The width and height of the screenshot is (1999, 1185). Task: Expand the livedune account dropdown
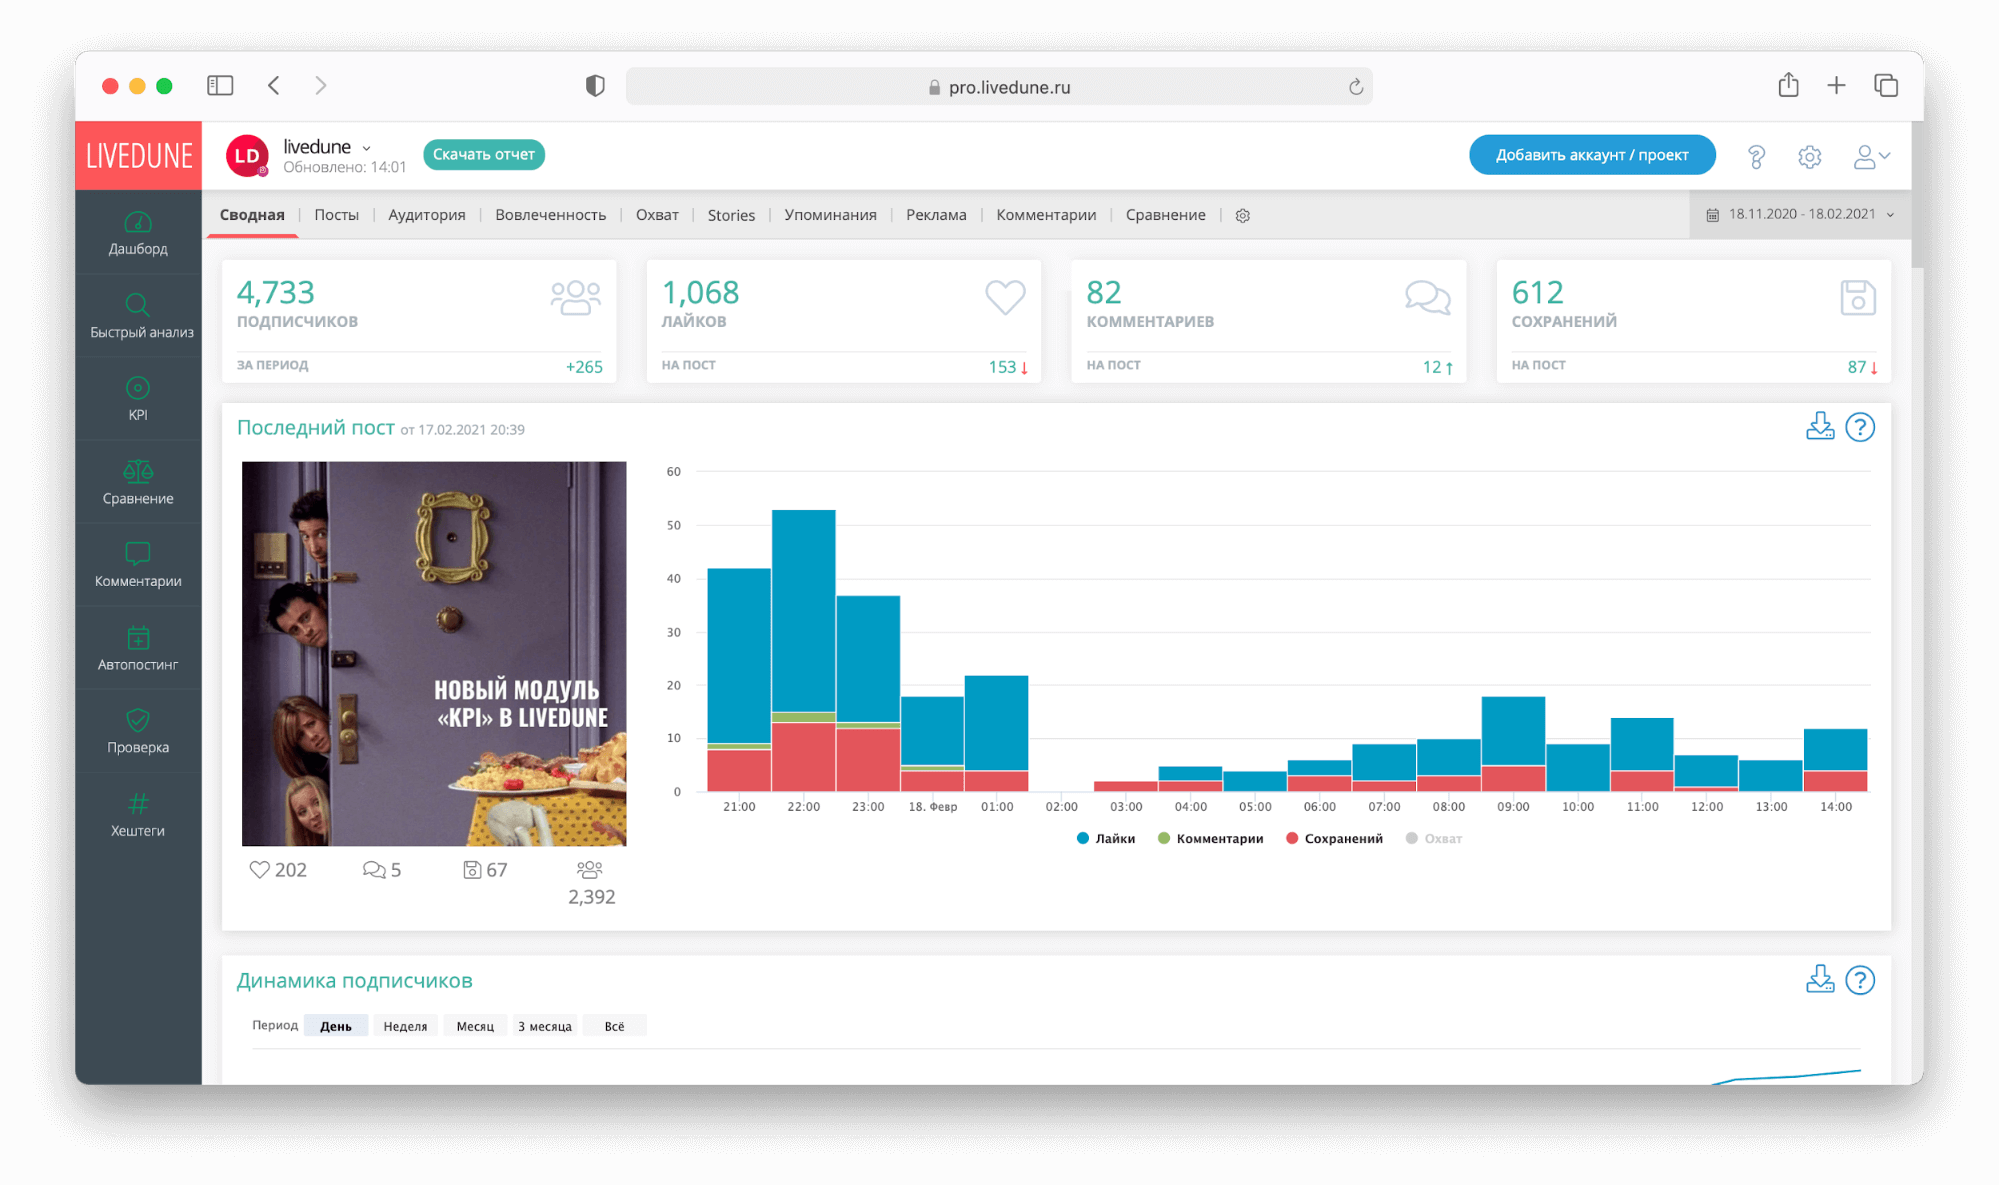click(x=366, y=148)
